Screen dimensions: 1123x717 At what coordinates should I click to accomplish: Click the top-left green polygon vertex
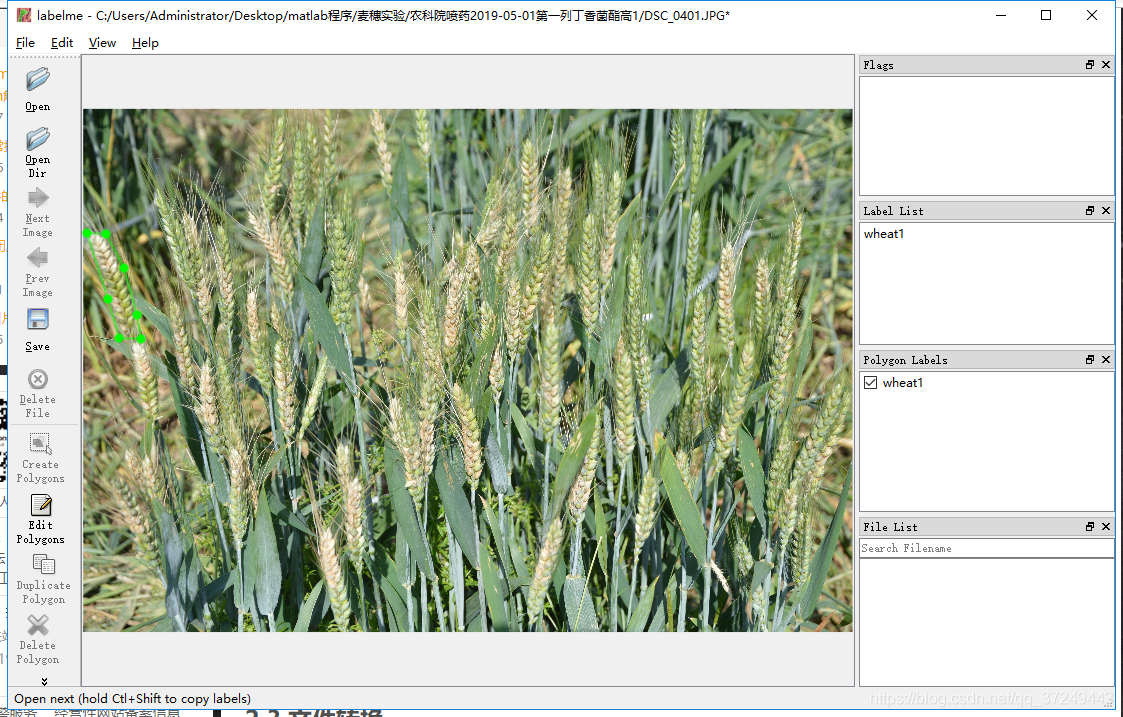pos(87,233)
